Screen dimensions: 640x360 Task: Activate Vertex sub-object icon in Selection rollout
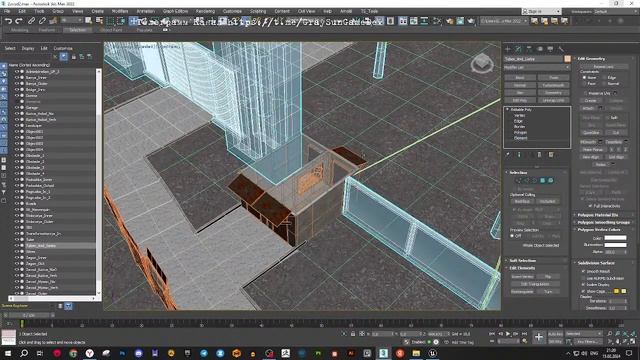click(519, 180)
